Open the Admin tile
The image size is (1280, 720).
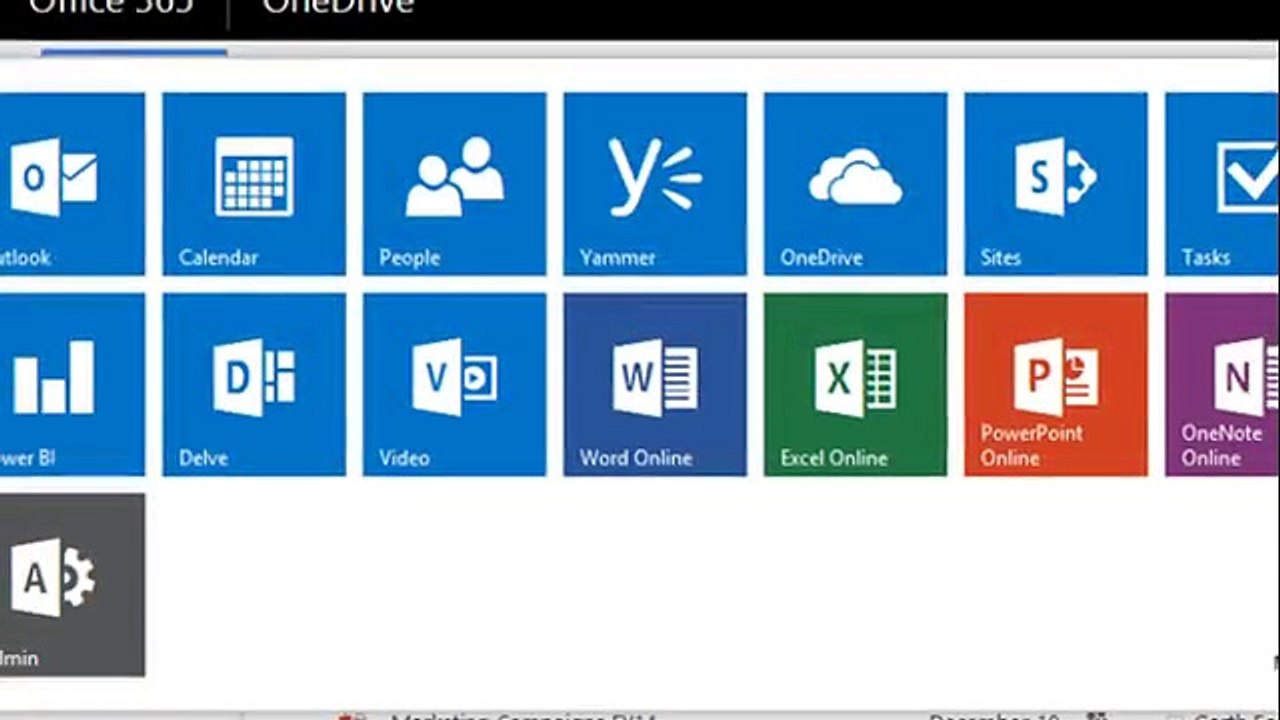coord(72,584)
